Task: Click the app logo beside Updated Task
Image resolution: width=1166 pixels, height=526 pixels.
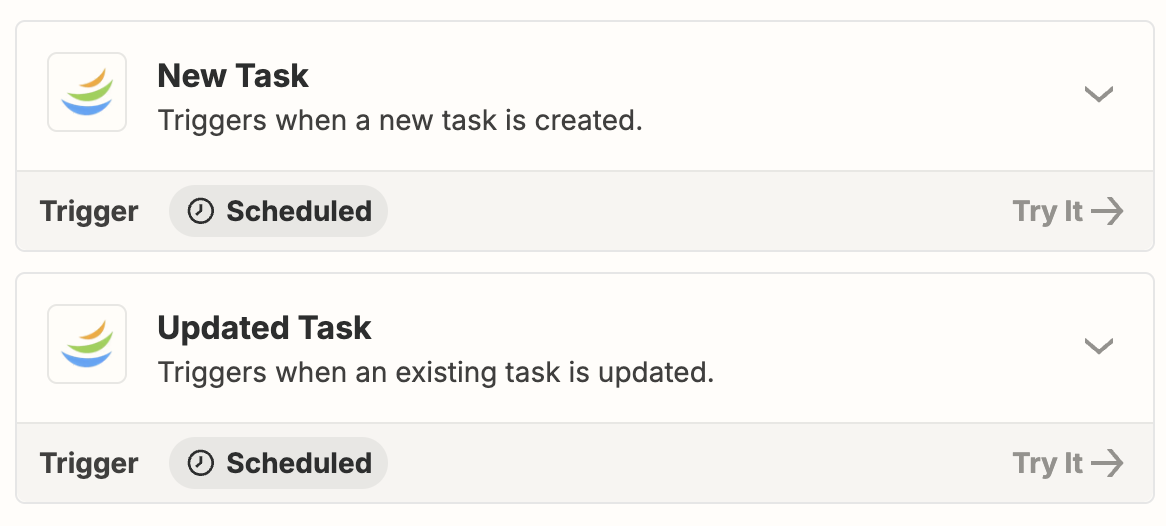Action: point(87,344)
